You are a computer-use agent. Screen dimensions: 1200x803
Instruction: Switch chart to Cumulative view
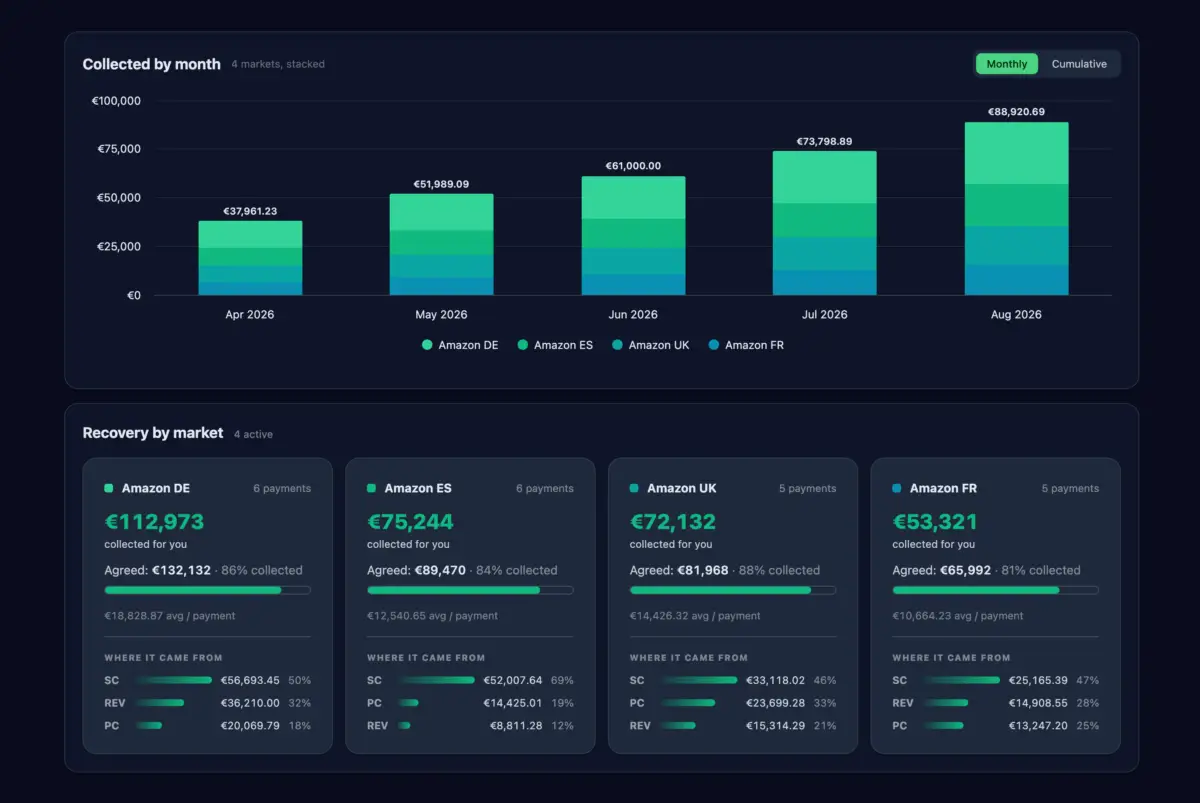click(x=1079, y=64)
